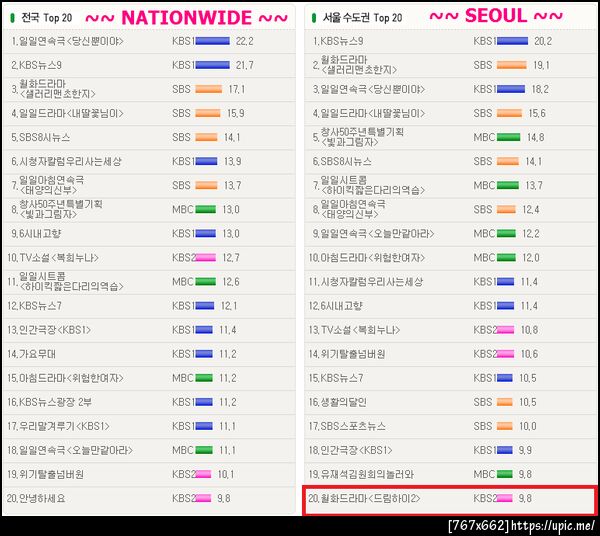
Task: Select the '안녕하세요' row
Action: point(149,499)
